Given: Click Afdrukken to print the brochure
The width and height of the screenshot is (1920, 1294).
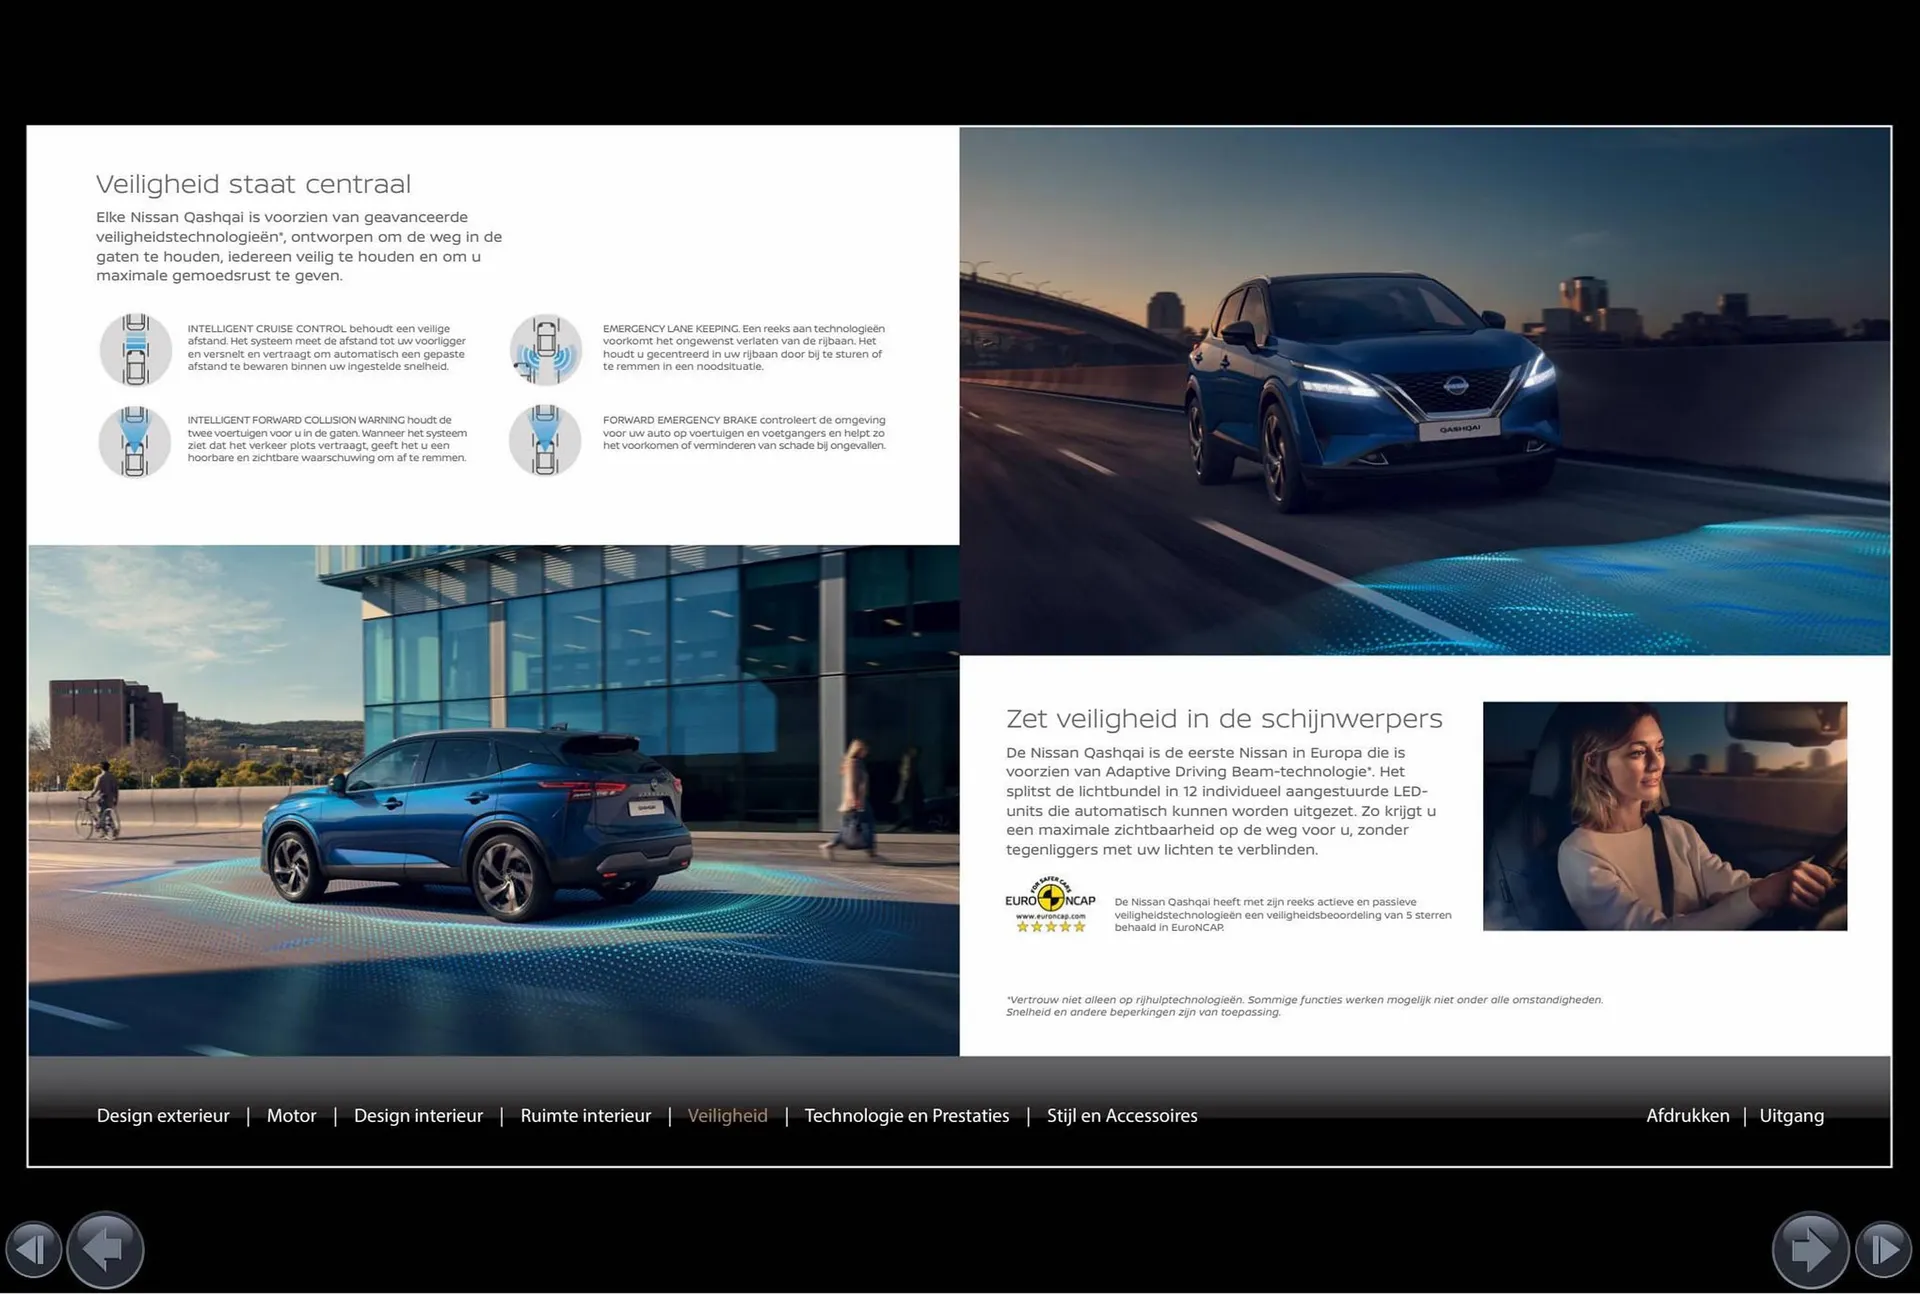Looking at the screenshot, I should click(1689, 1115).
